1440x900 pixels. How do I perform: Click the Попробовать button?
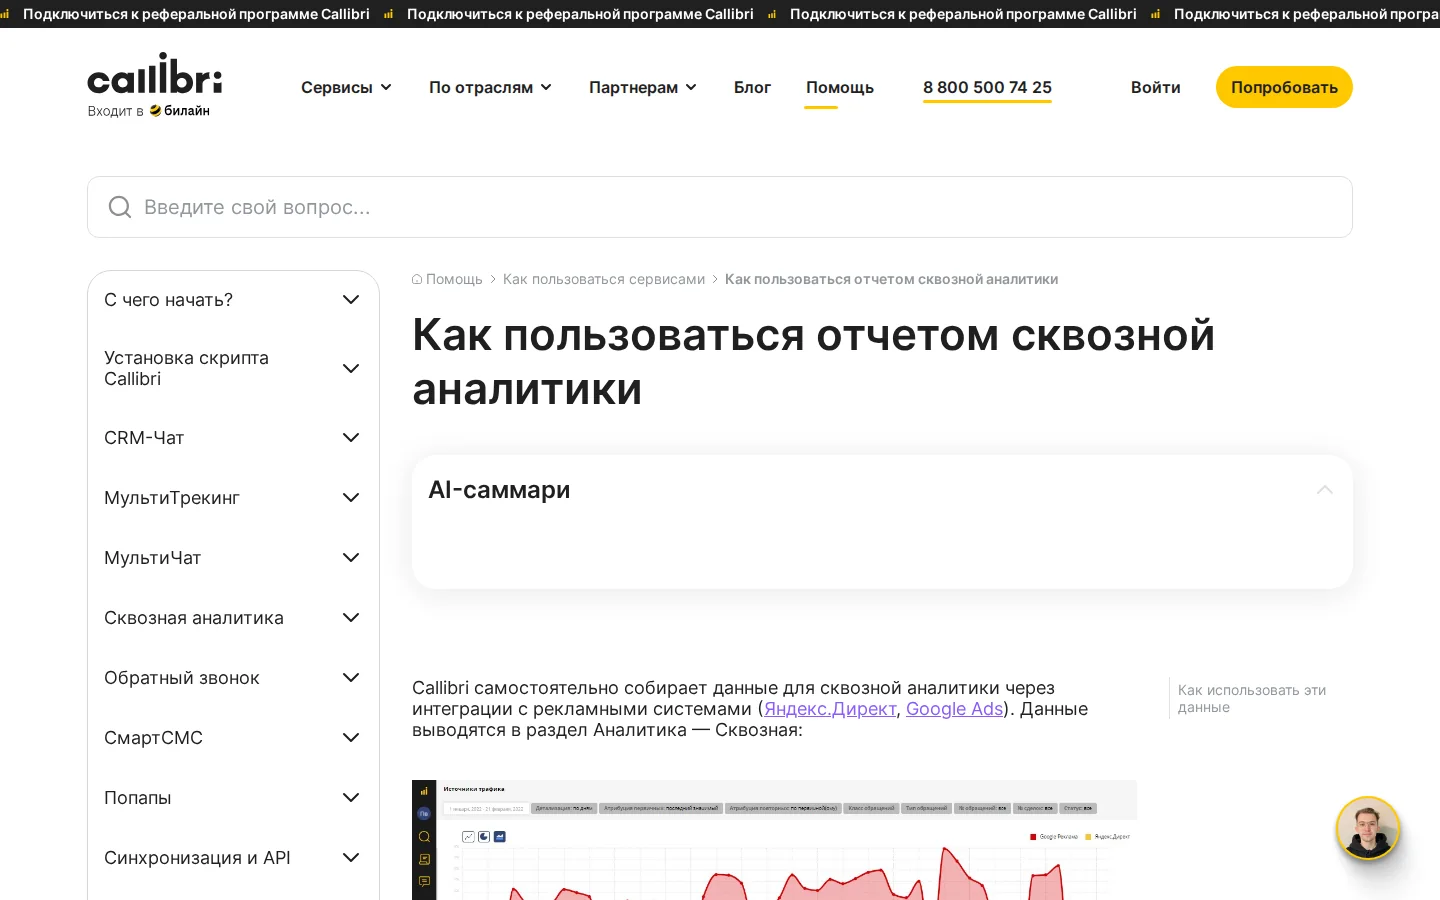(1284, 87)
